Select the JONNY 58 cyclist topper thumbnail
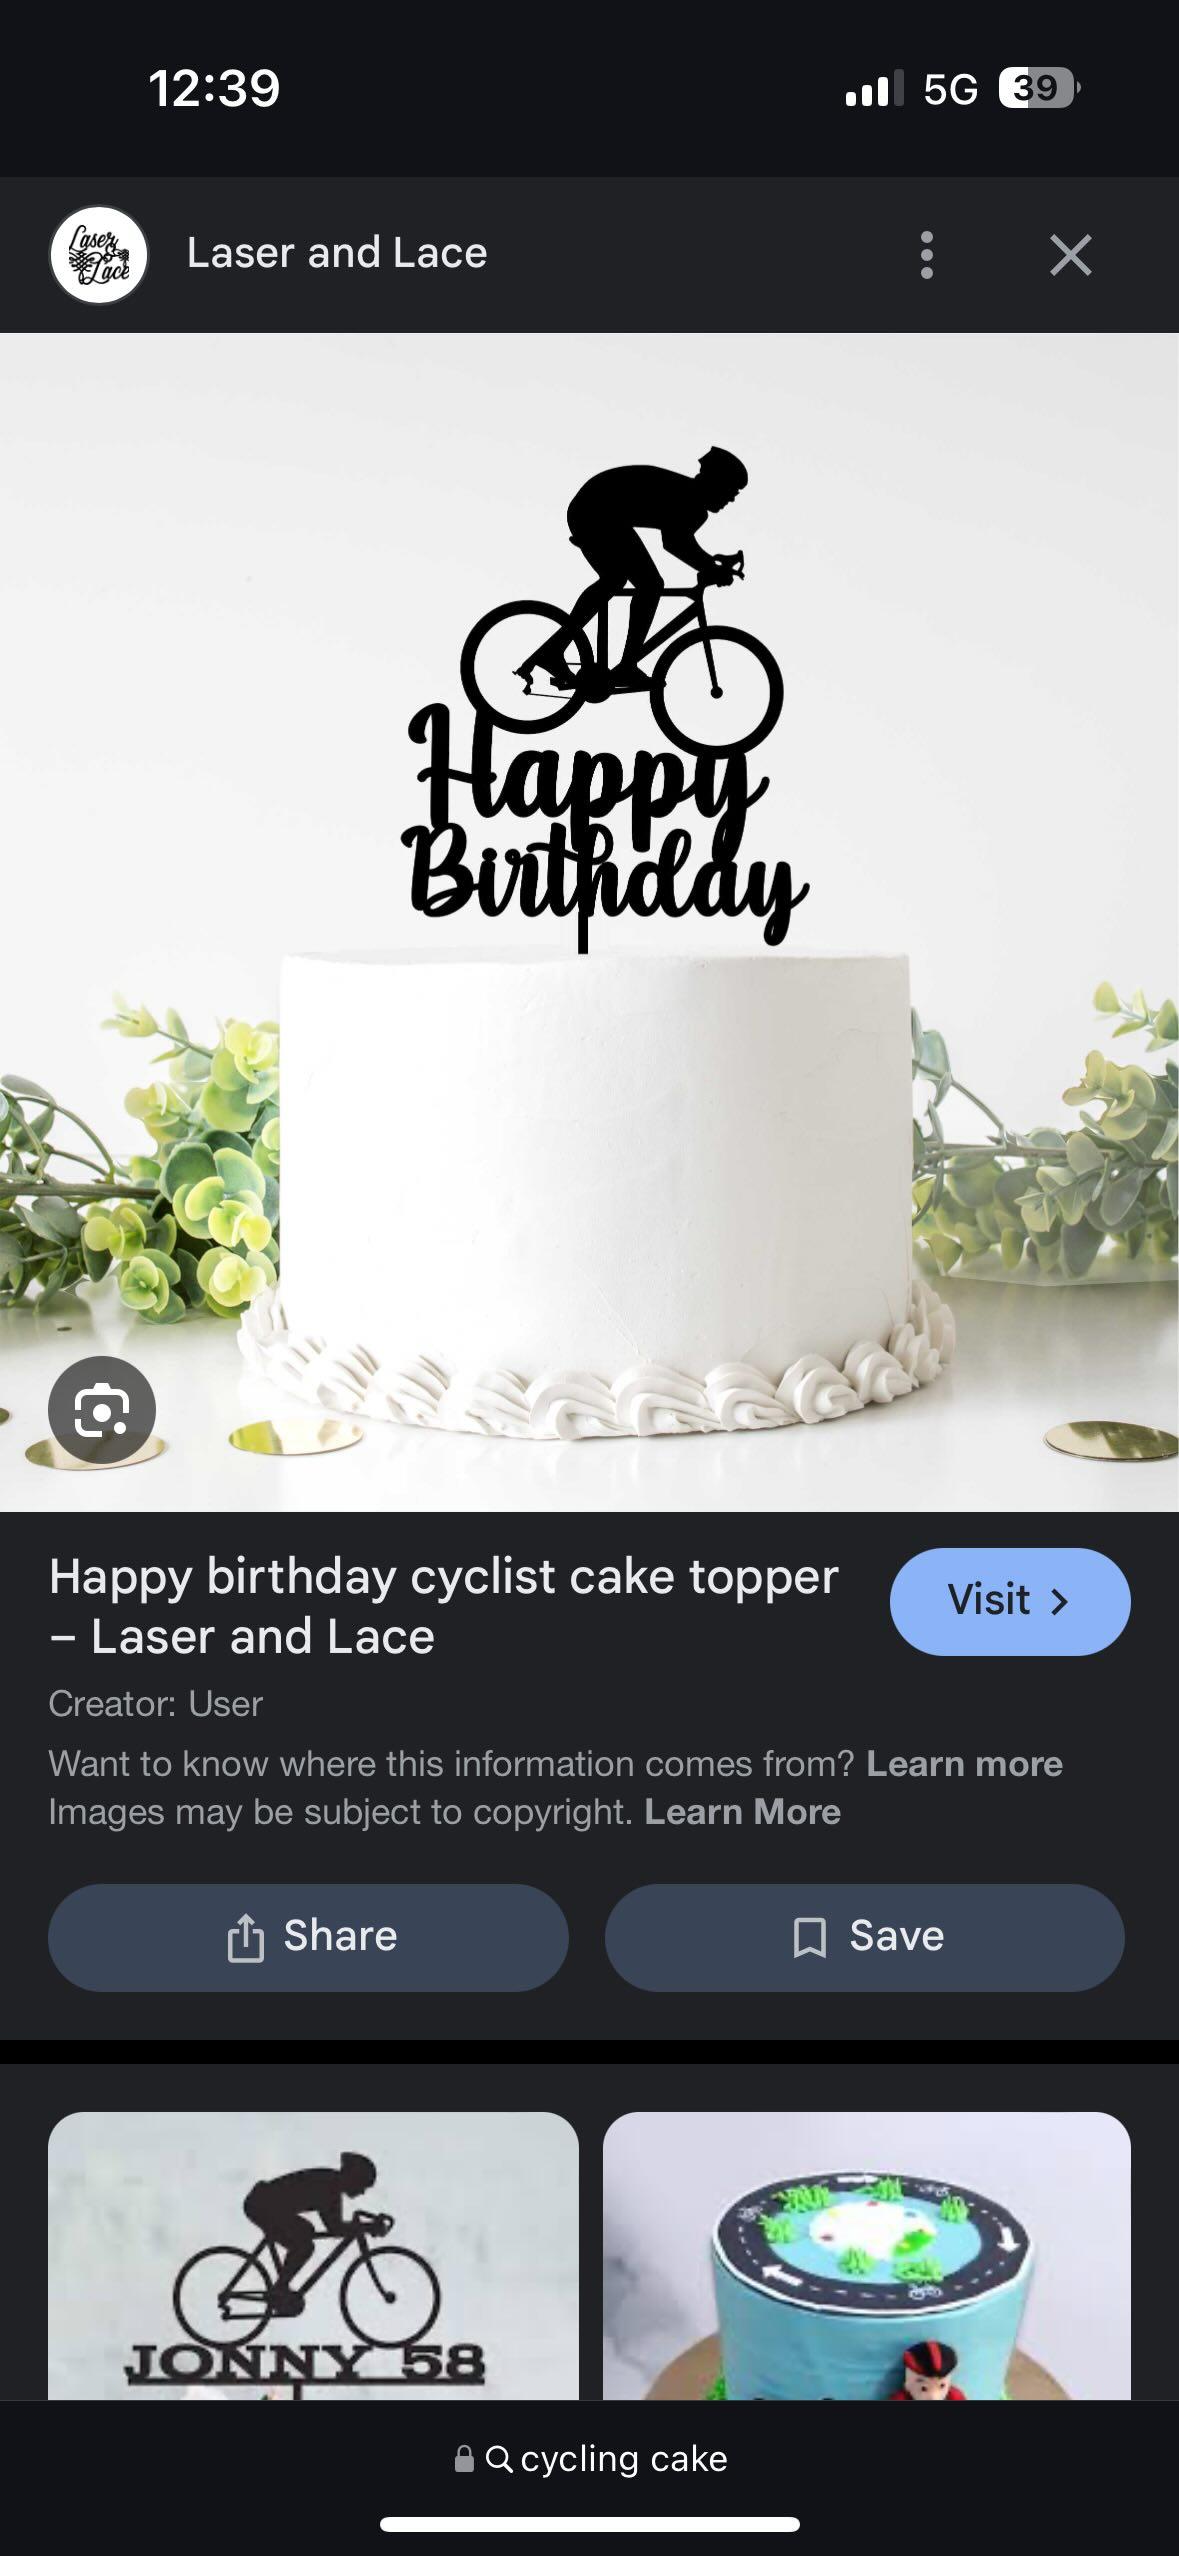Image resolution: width=1179 pixels, height=2556 pixels. pos(313,2255)
